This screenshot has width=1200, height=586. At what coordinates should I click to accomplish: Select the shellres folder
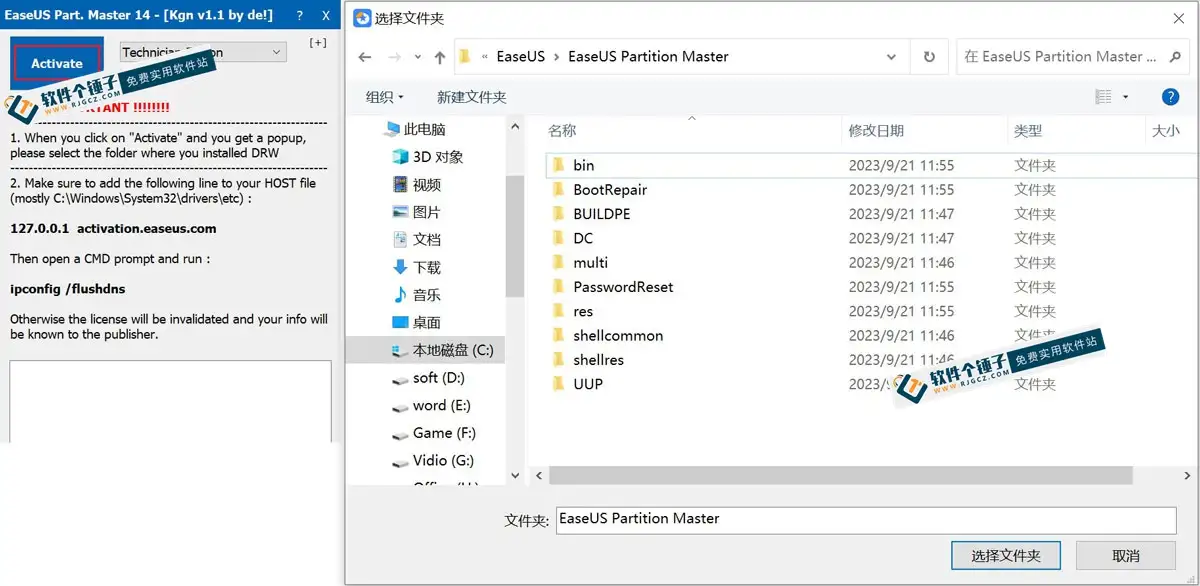(x=598, y=360)
